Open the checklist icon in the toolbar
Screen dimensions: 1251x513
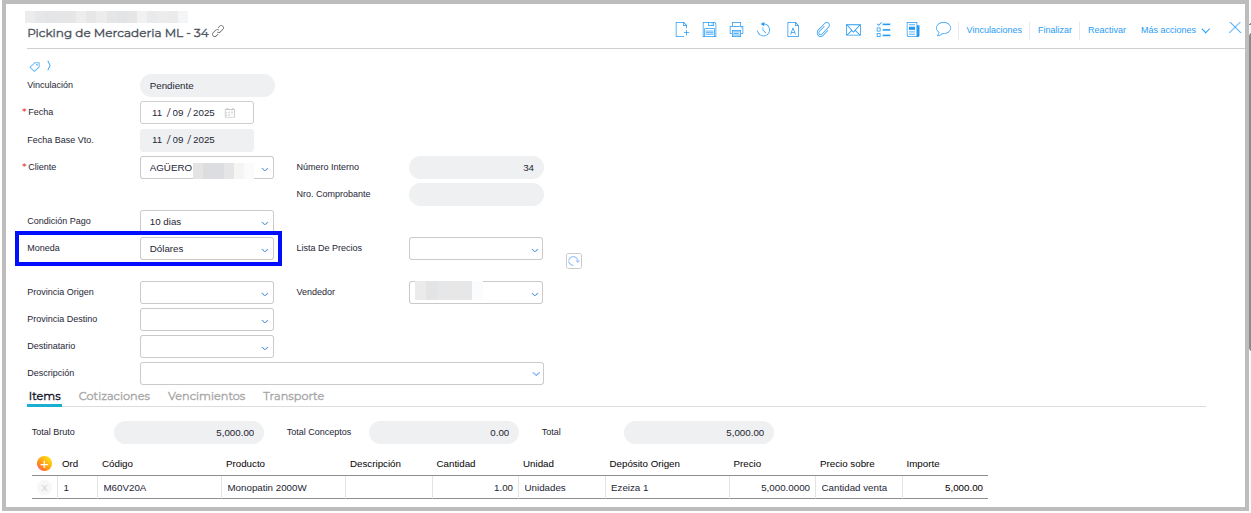point(883,30)
